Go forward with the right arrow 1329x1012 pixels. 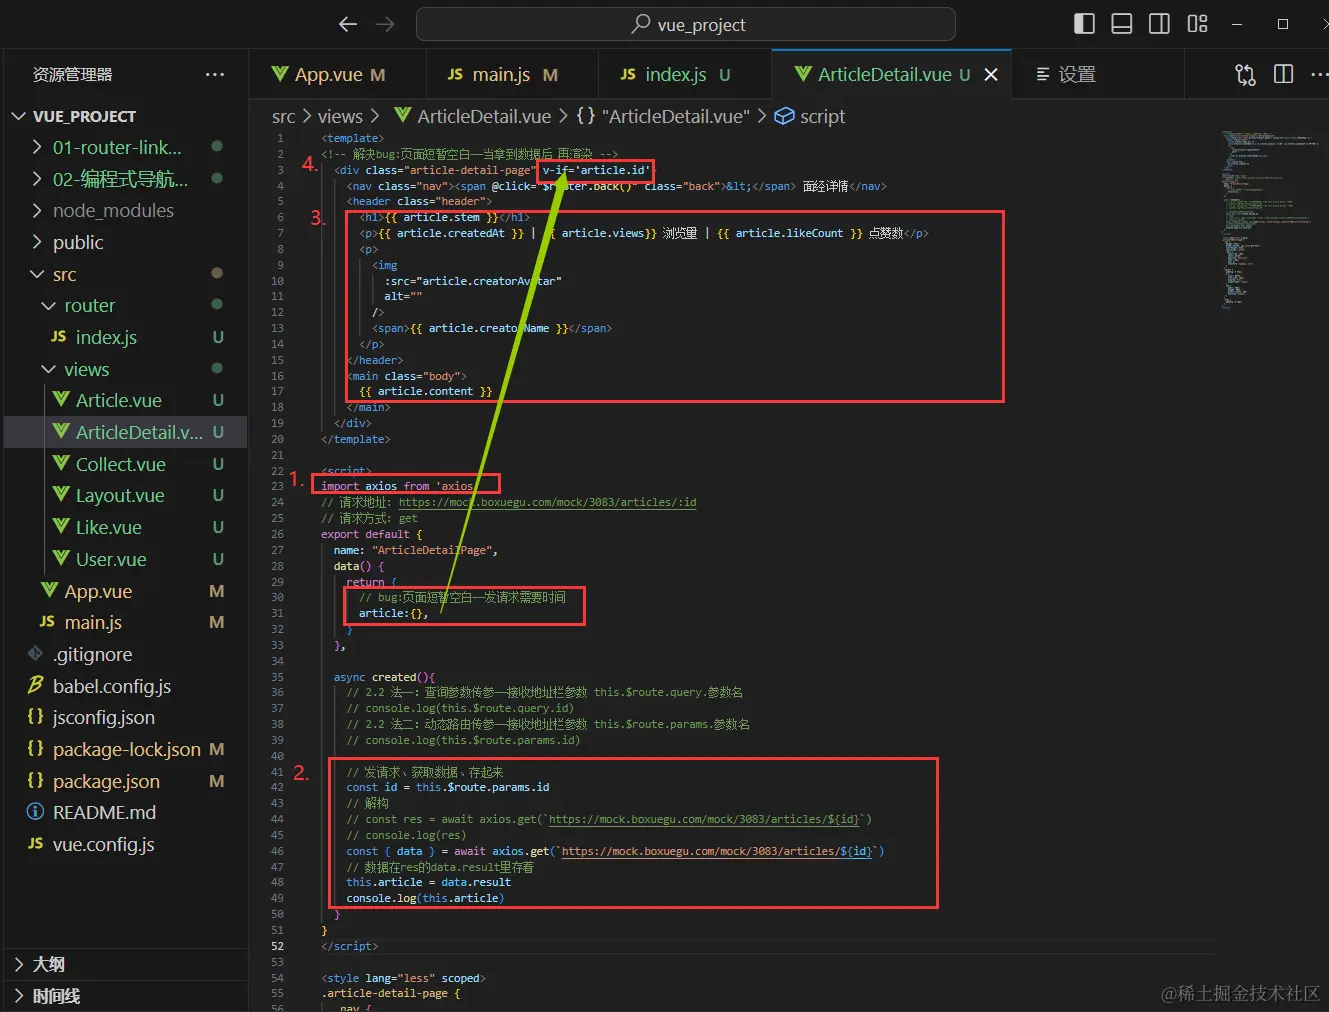click(x=385, y=24)
